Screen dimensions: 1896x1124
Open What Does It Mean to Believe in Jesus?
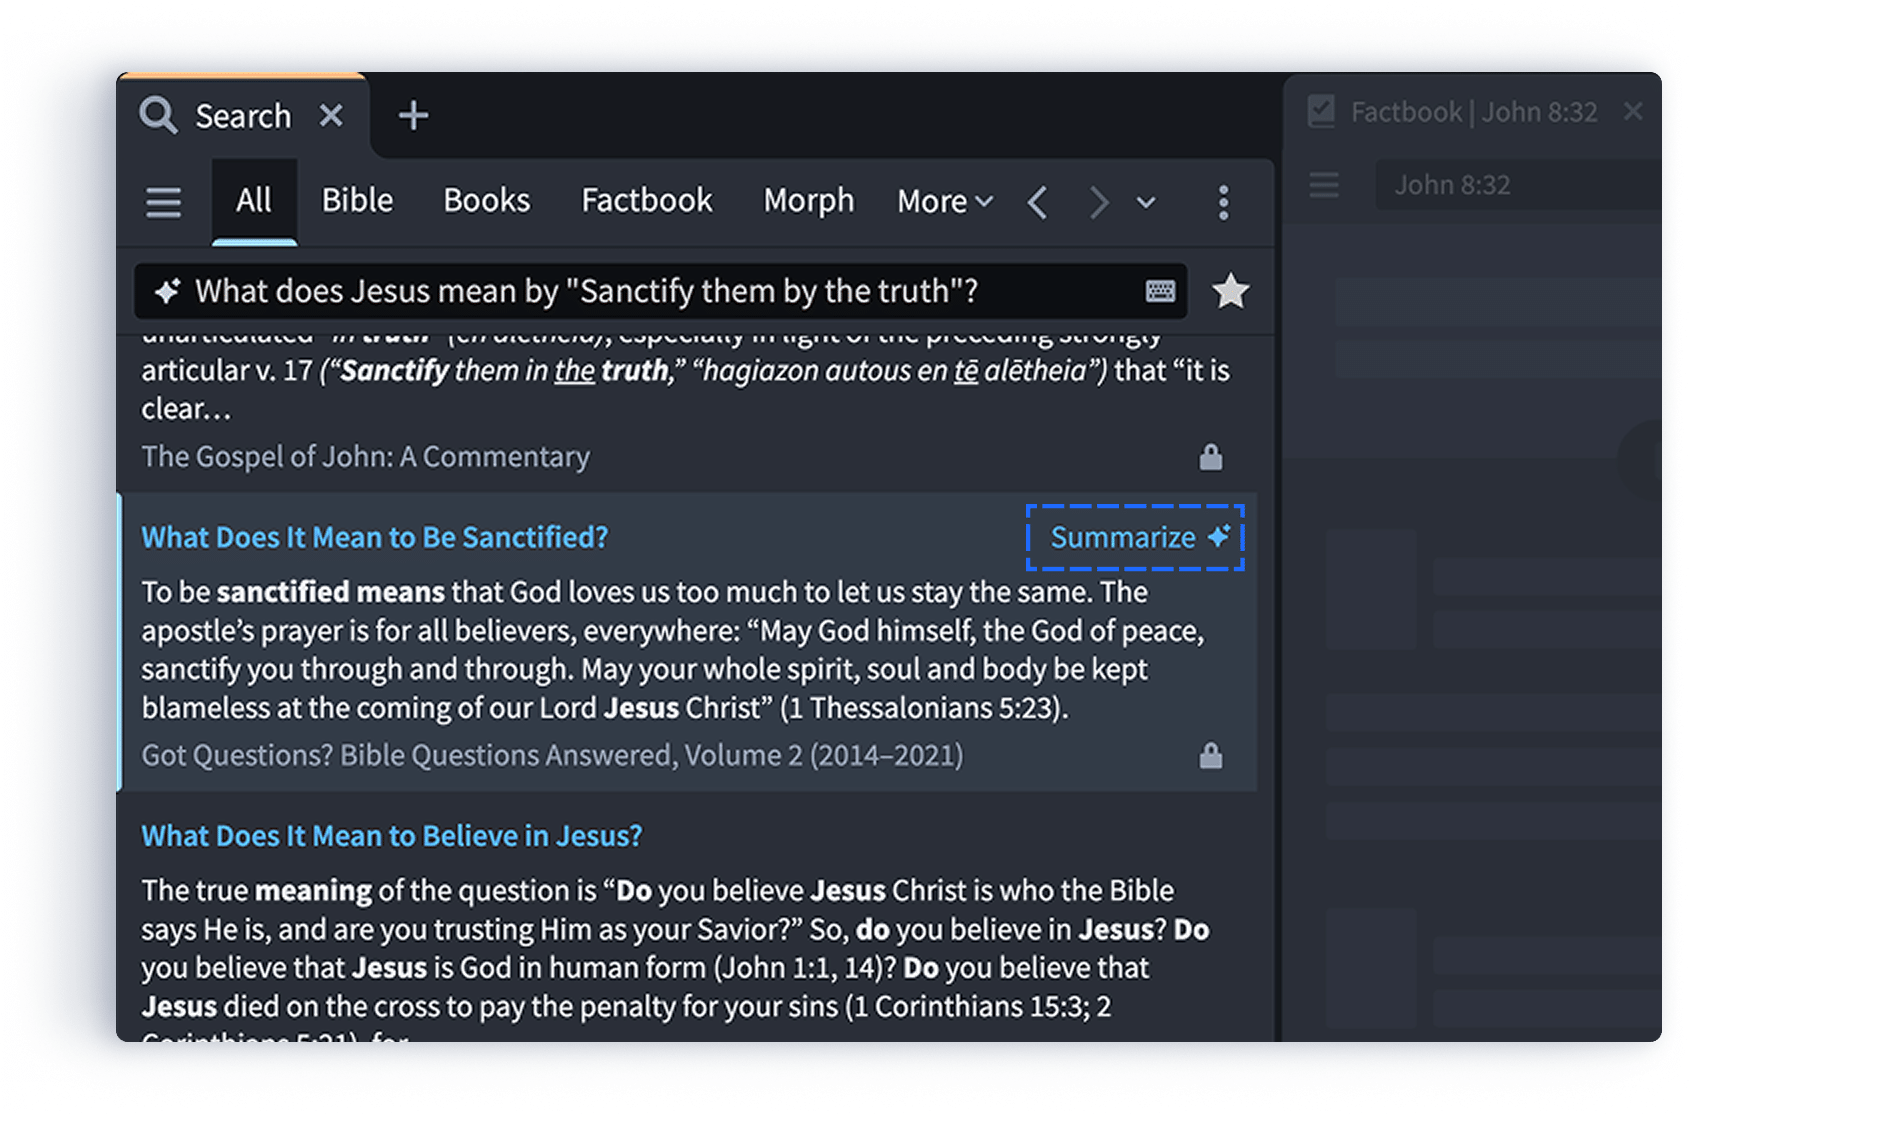pos(392,836)
